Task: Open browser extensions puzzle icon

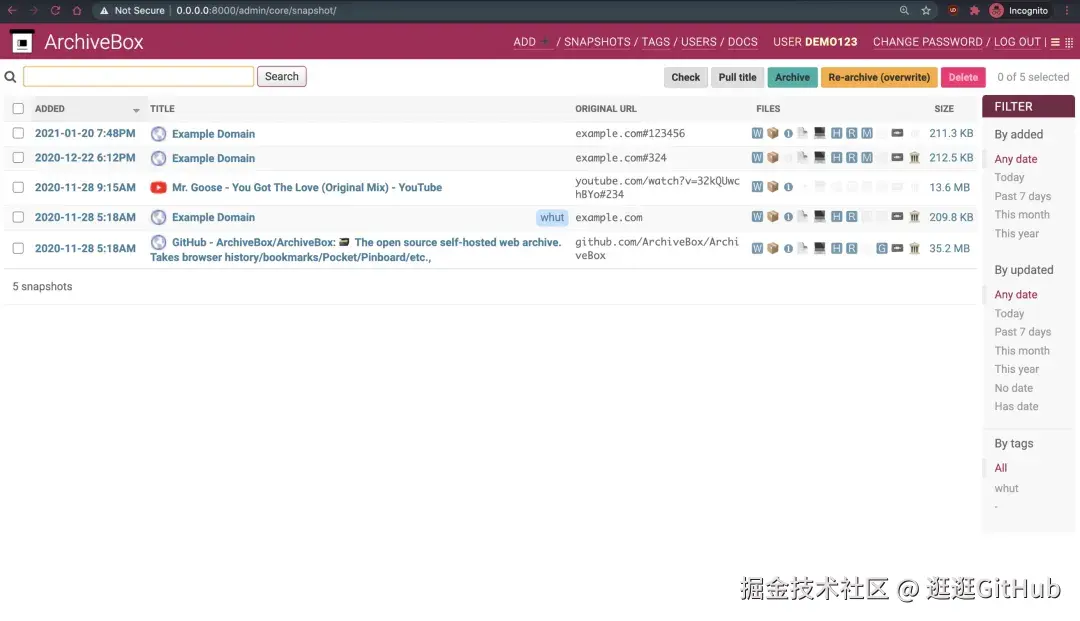Action: [x=974, y=10]
